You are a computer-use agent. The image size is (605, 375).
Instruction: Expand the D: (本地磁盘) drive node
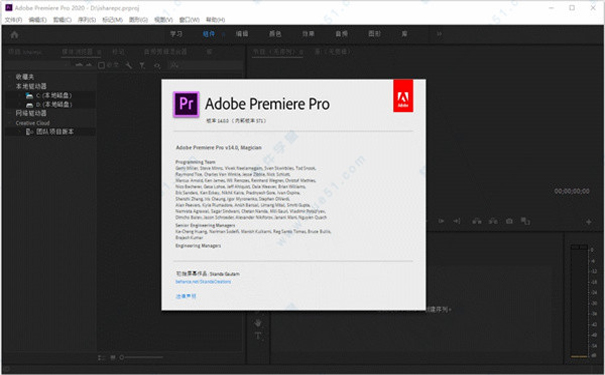click(20, 105)
